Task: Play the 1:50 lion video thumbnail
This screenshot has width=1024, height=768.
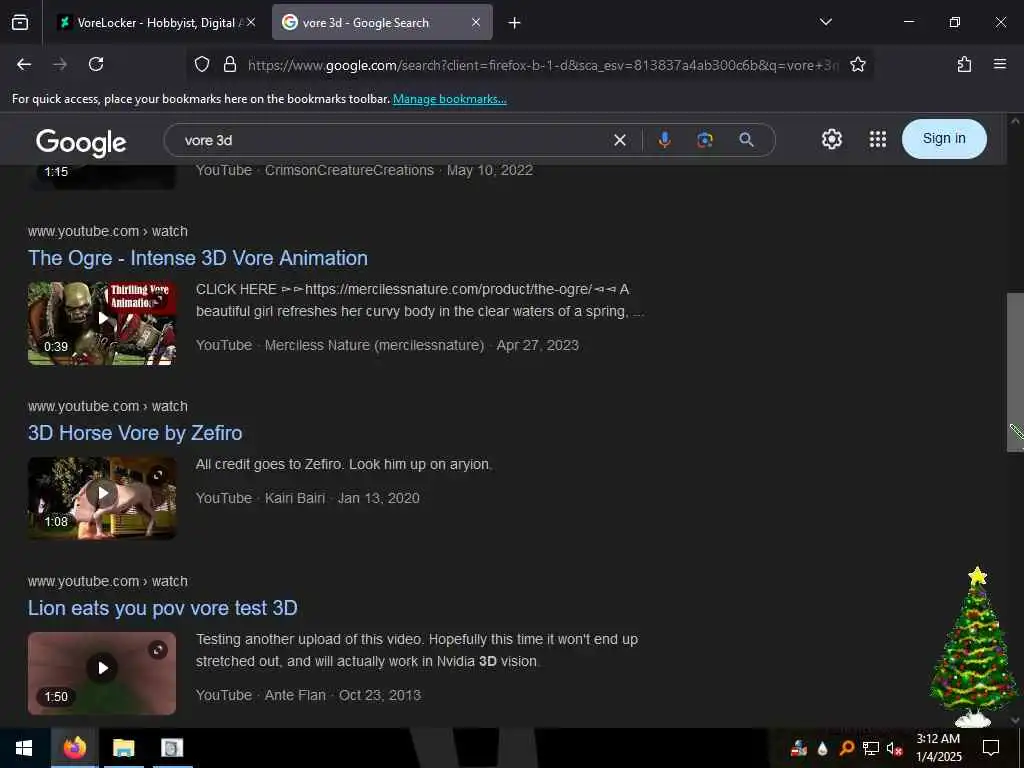Action: tap(102, 673)
